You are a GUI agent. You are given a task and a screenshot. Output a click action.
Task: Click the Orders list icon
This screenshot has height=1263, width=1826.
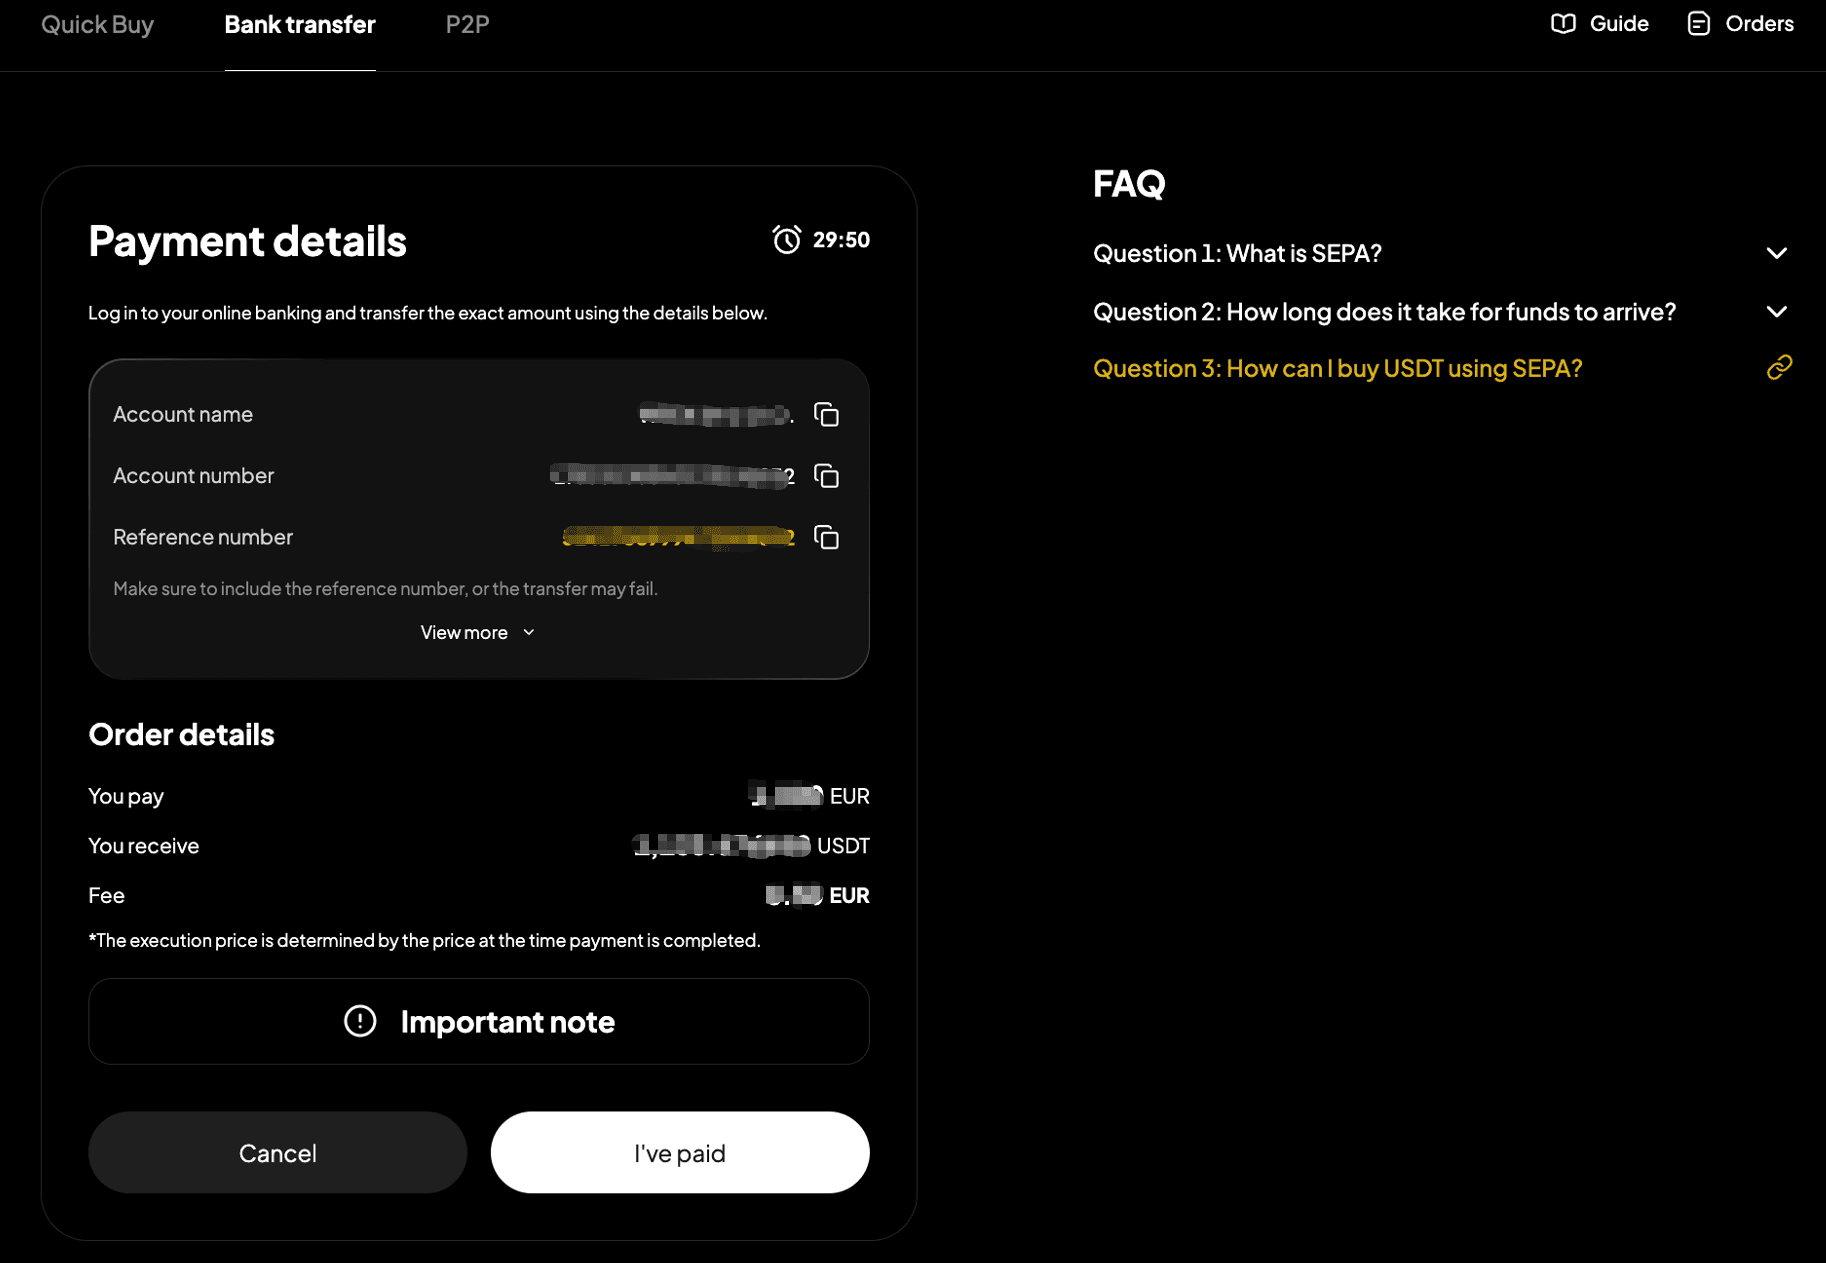click(1698, 24)
